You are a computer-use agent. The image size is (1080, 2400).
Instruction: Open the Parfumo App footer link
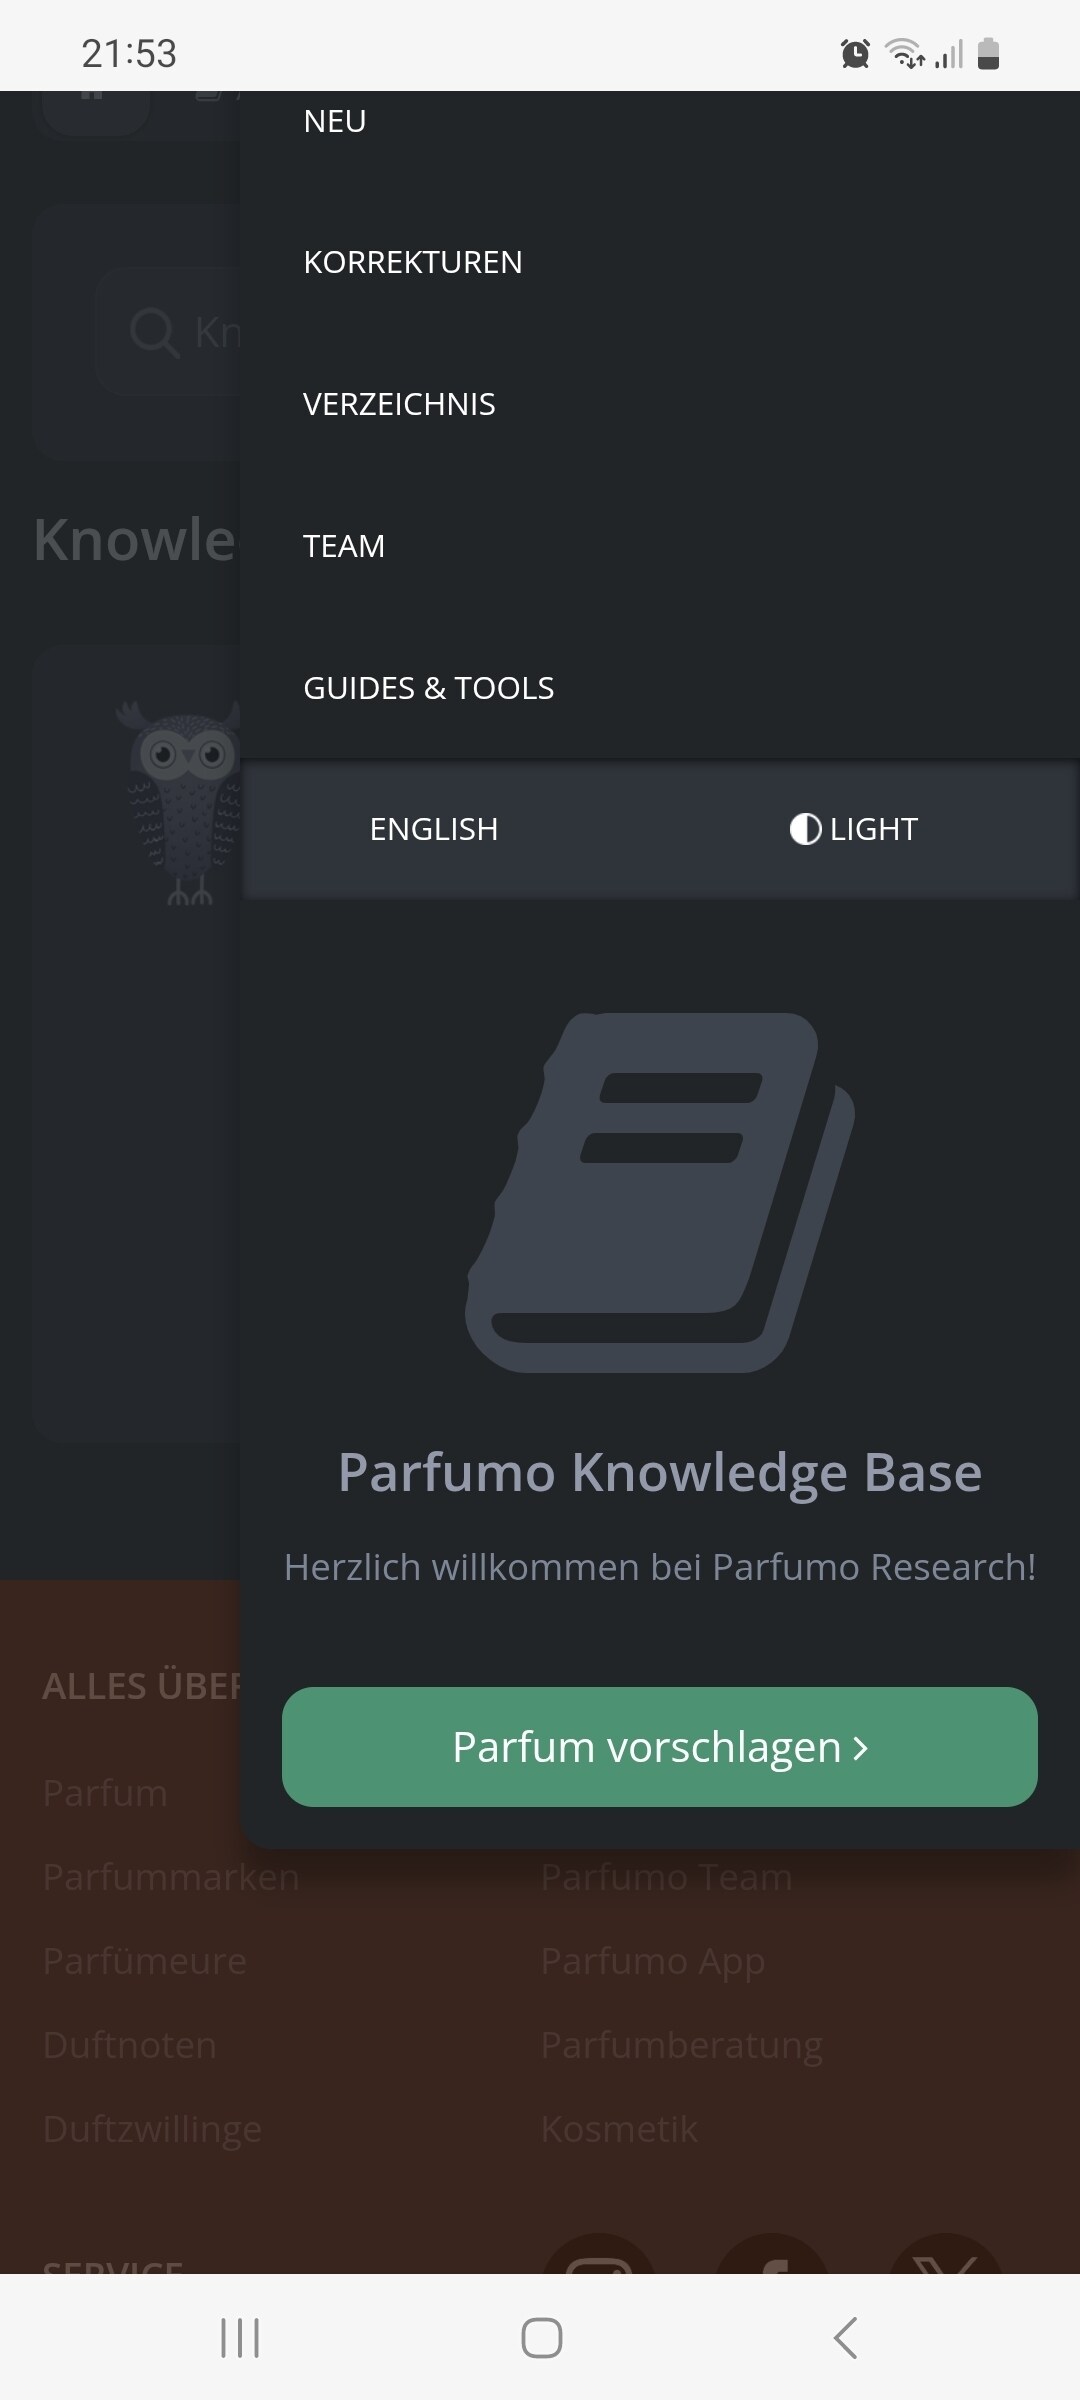click(x=652, y=1961)
